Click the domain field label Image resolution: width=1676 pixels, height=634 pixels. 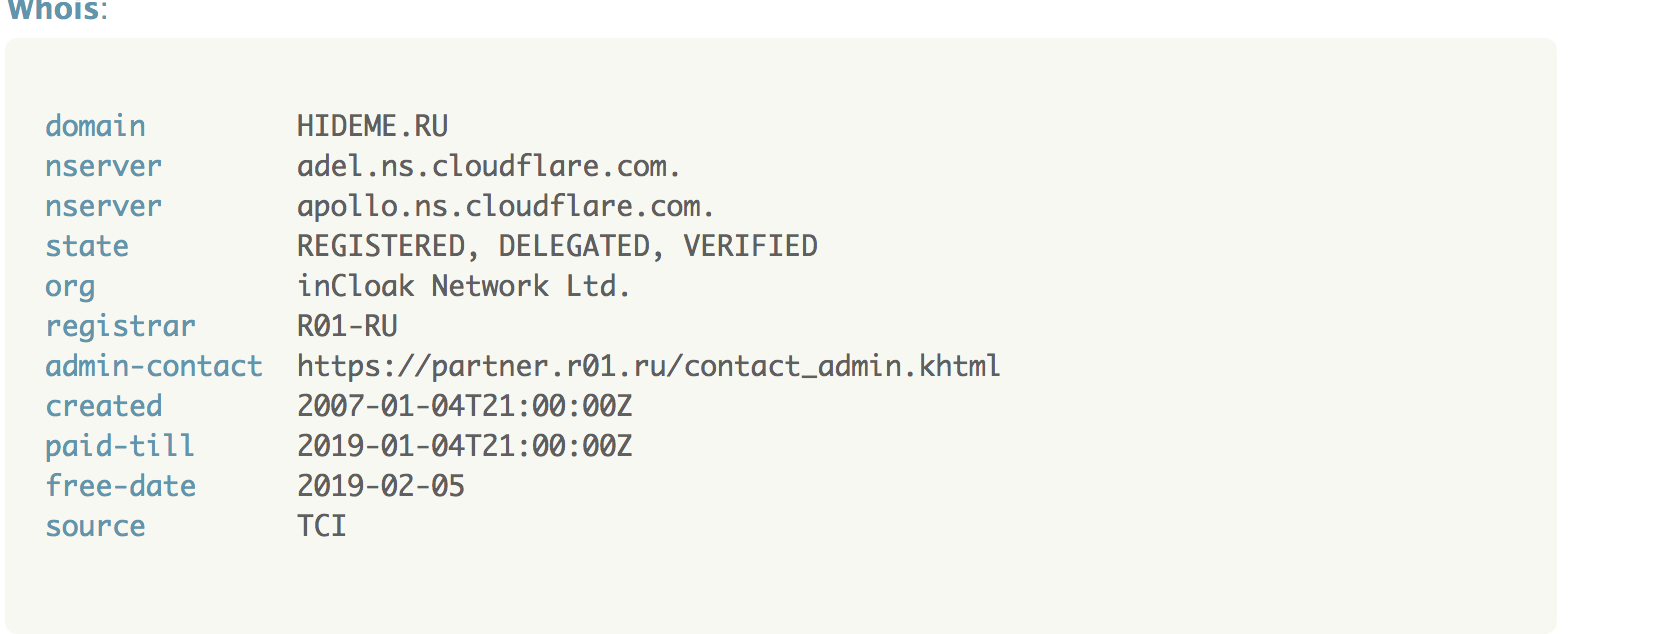click(x=95, y=126)
